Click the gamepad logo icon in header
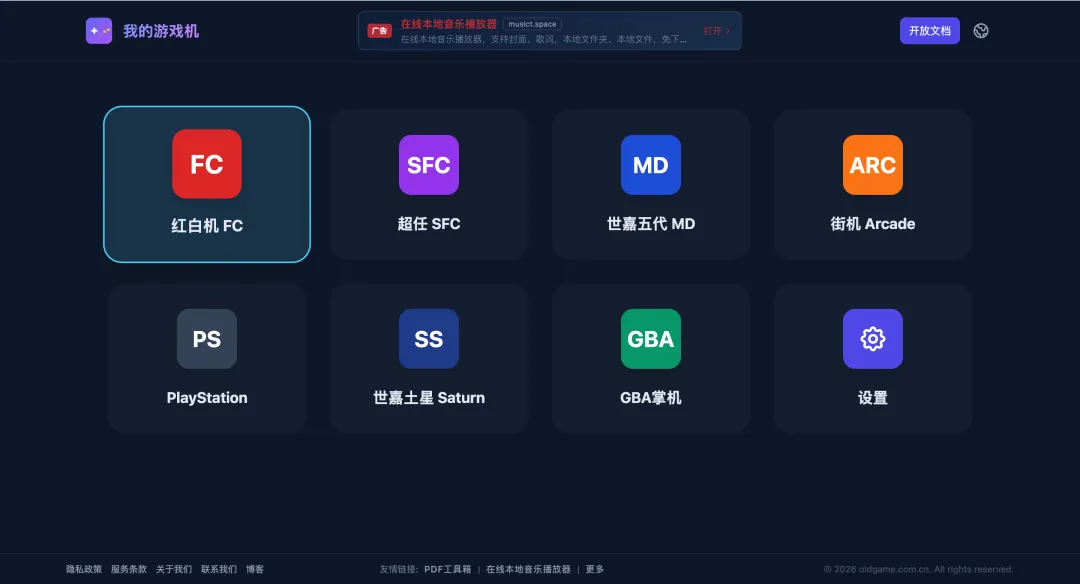 point(98,31)
